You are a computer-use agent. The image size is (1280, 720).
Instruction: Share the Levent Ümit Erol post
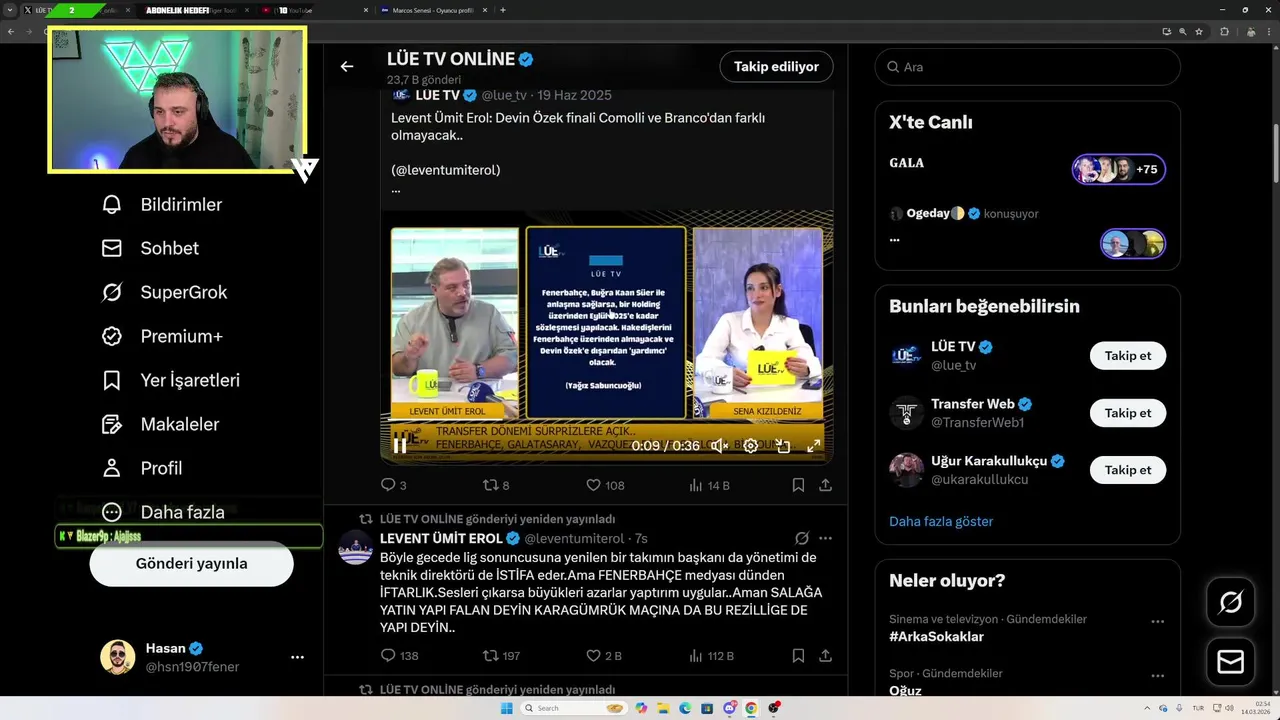point(825,657)
